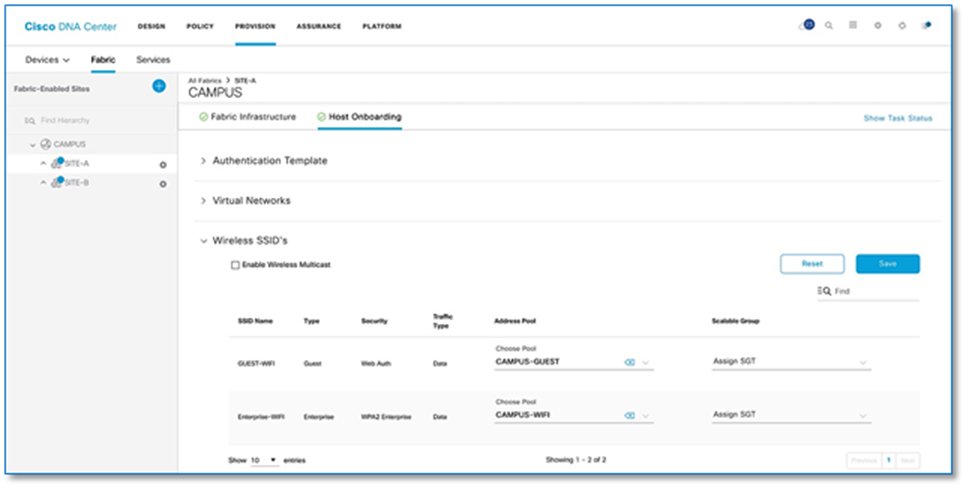Open the Devices dropdown menu
Viewport: 966px width, 488px height.
47,60
